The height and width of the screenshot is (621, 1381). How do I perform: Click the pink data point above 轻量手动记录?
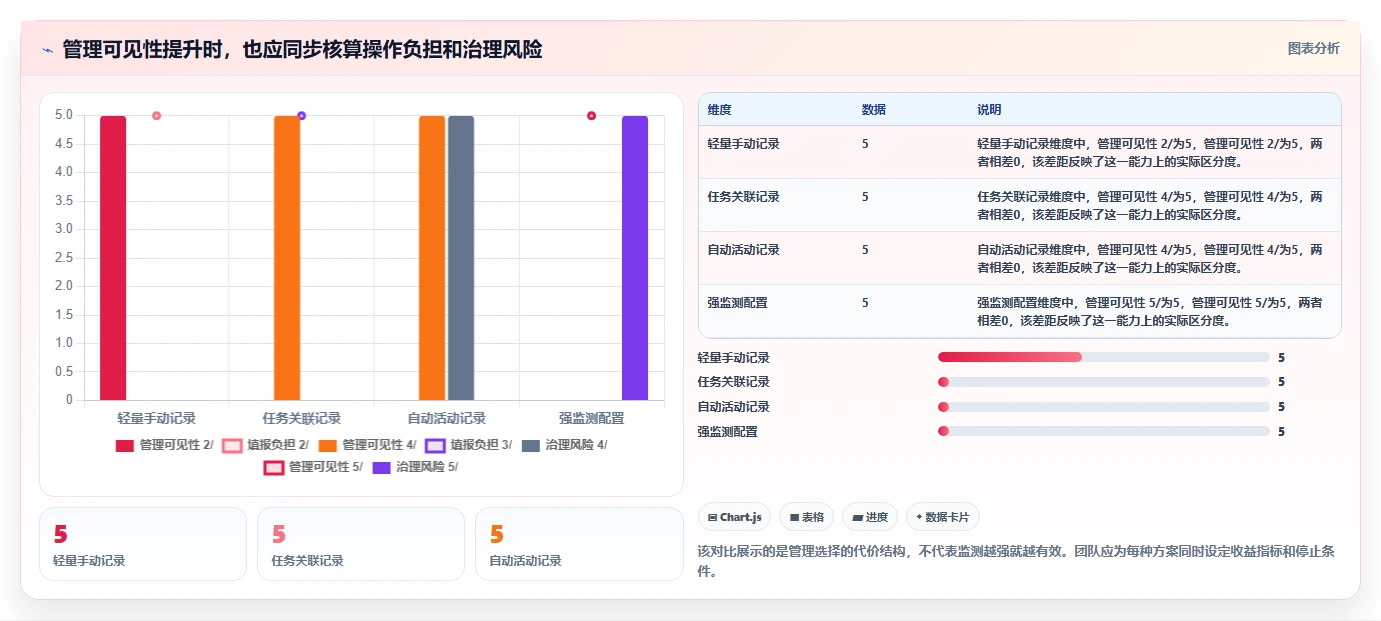[157, 116]
